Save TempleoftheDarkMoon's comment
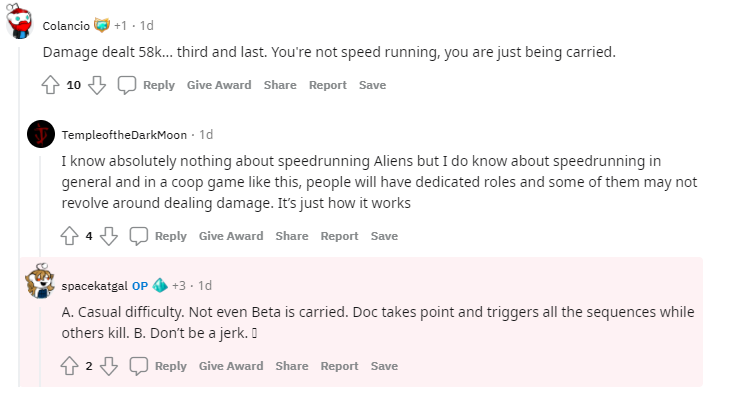 [x=384, y=236]
